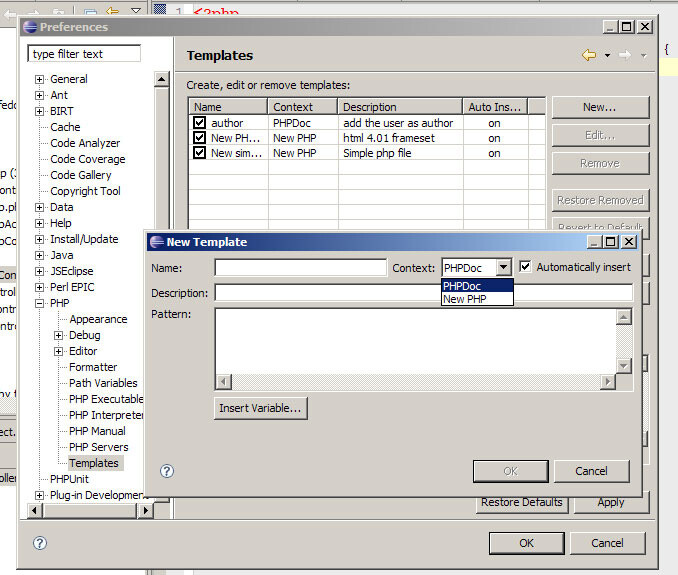Viewport: 678px width, 575px height.
Task: Toggle the New sim... template checkbox
Action: point(199,153)
